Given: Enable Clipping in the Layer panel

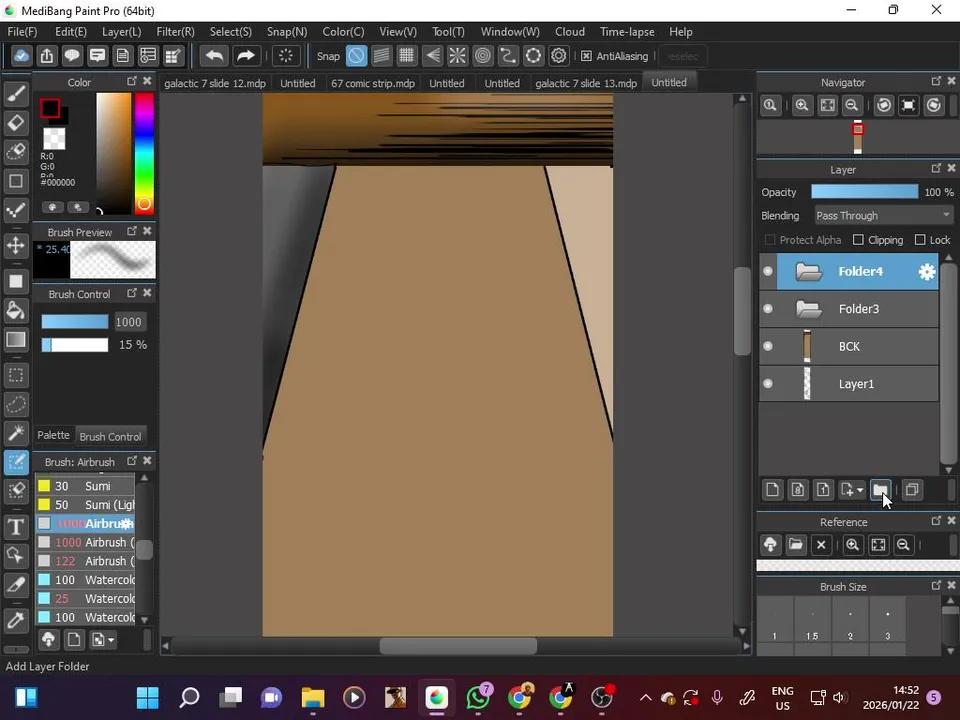Looking at the screenshot, I should coord(858,239).
